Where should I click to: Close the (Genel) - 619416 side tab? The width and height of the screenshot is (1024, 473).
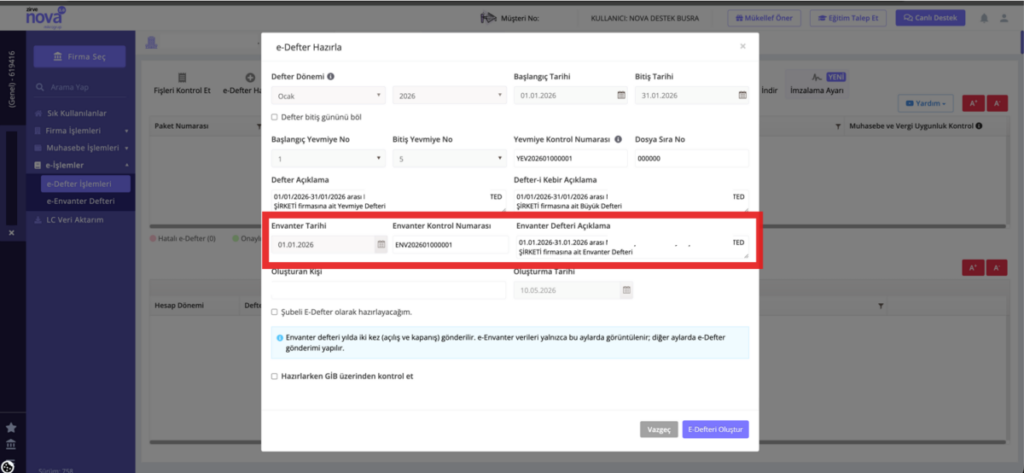pyautogui.click(x=11, y=233)
